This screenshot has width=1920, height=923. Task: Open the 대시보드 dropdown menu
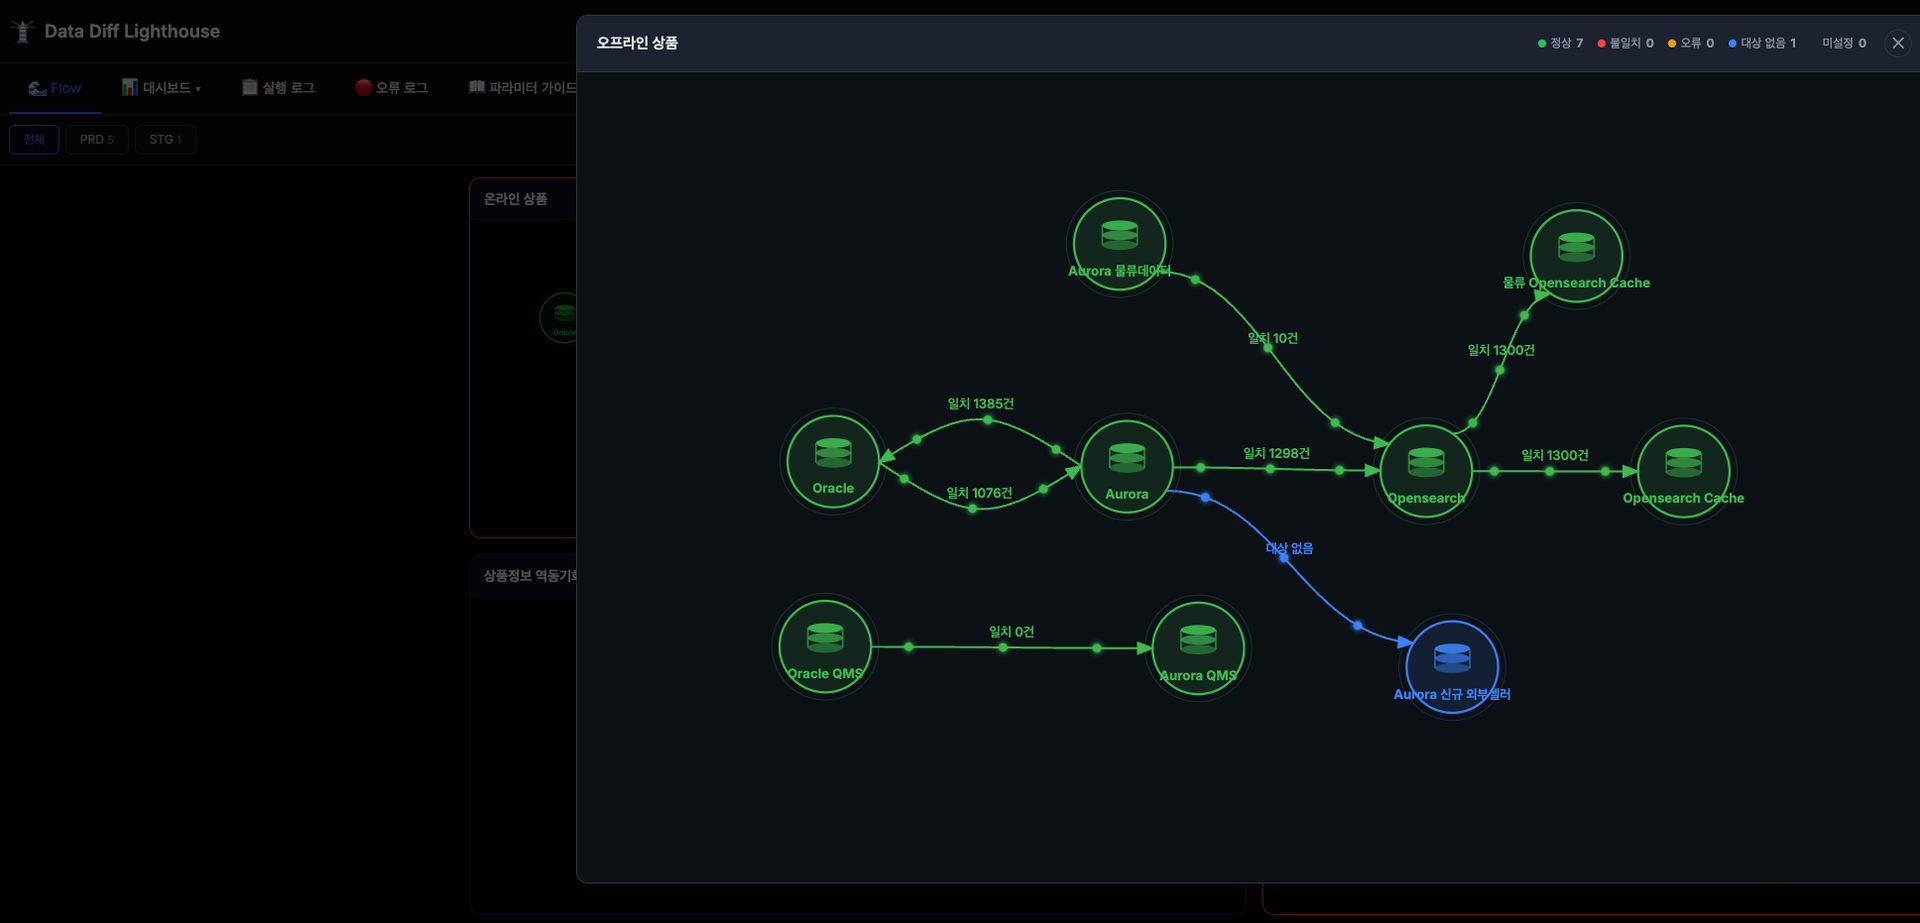(161, 88)
